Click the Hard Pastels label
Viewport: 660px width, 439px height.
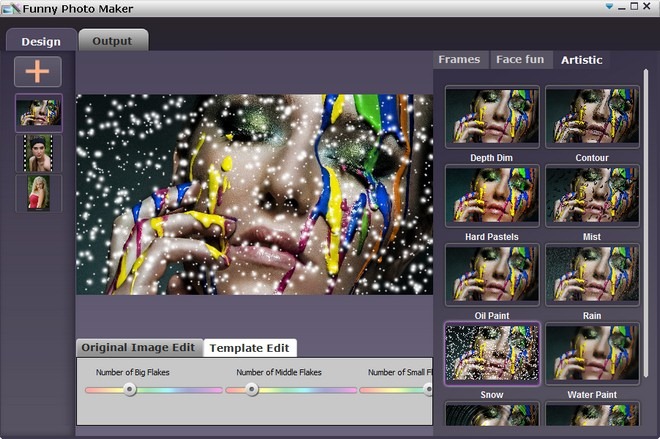click(492, 237)
